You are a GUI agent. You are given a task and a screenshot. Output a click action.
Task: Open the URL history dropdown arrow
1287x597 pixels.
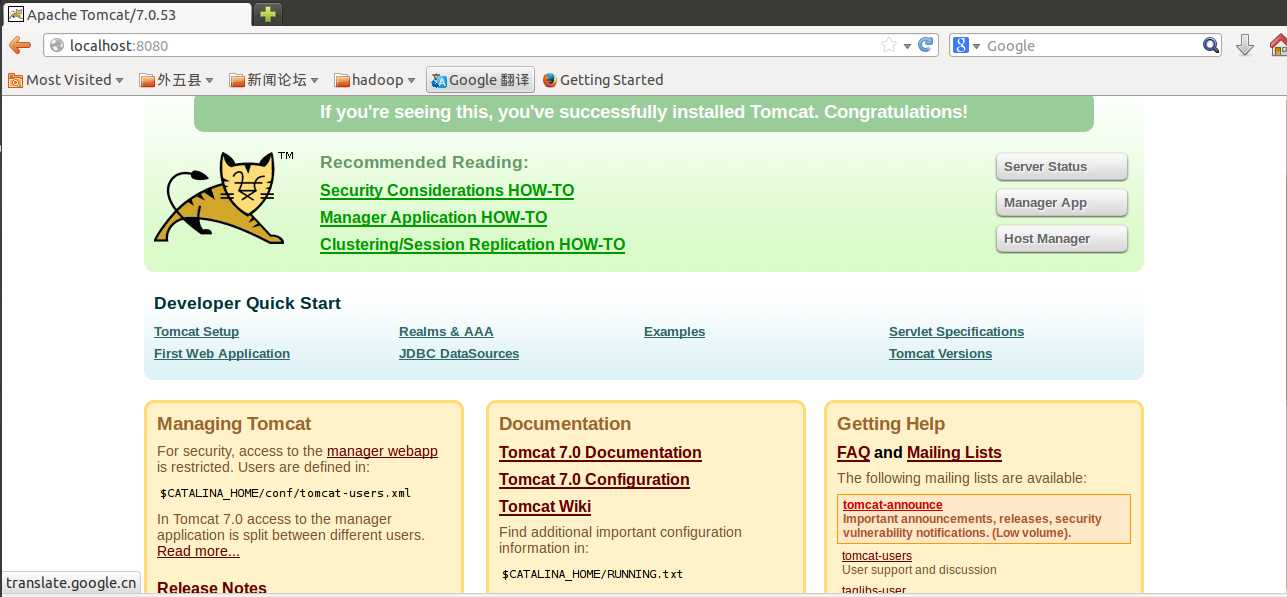(907, 46)
